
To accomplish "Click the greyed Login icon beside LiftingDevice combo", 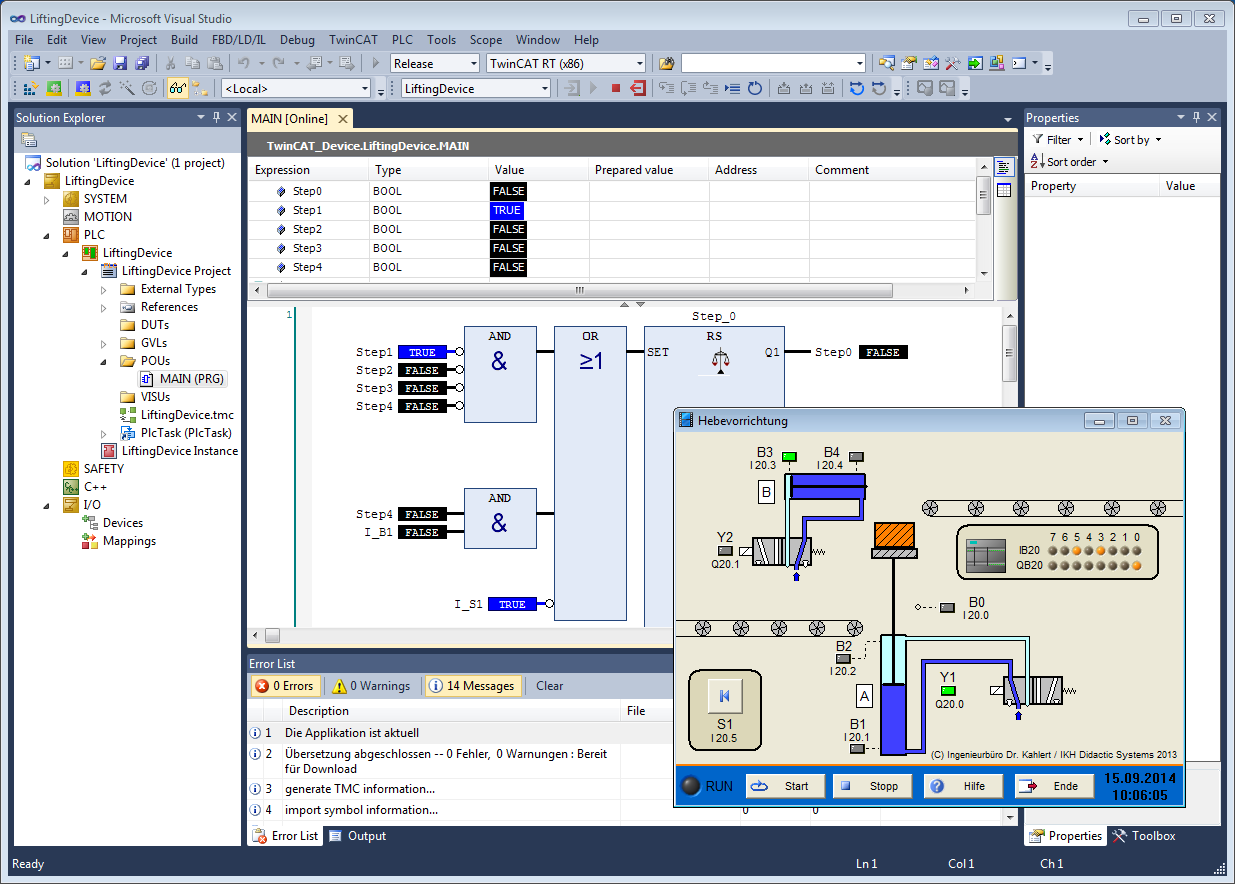I will [x=573, y=88].
